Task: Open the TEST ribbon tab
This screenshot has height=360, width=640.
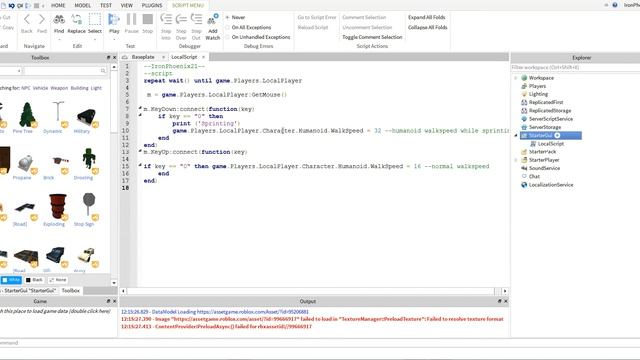Action: pyautogui.click(x=106, y=5)
